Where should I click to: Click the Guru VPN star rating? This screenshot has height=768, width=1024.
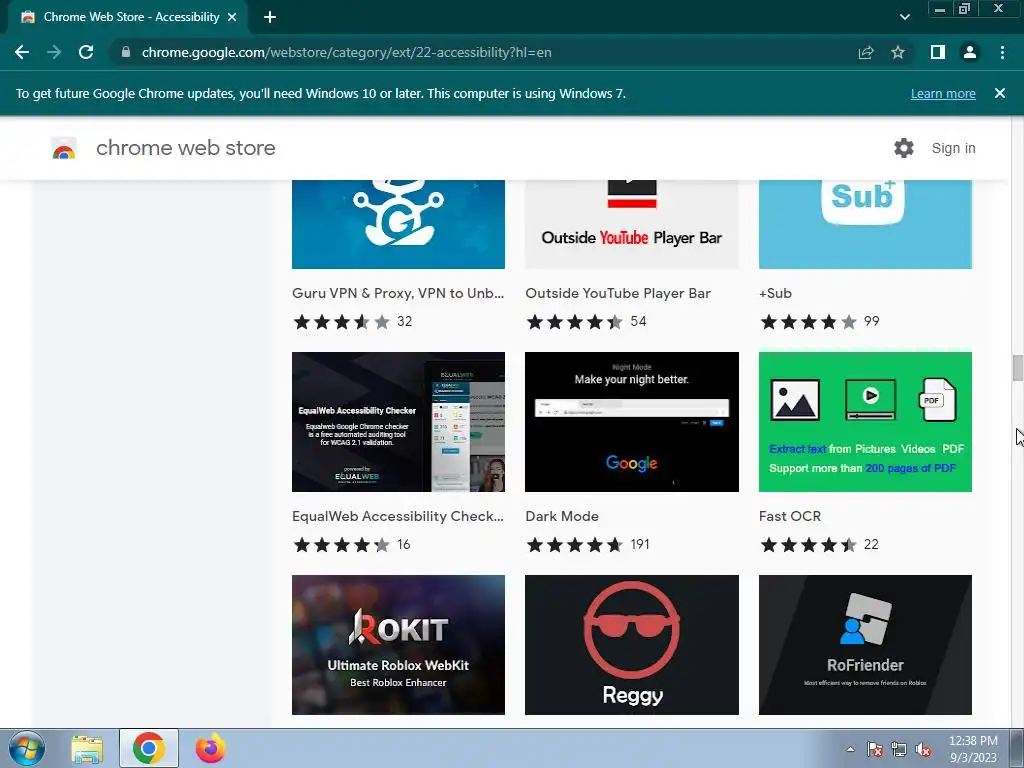[342, 321]
